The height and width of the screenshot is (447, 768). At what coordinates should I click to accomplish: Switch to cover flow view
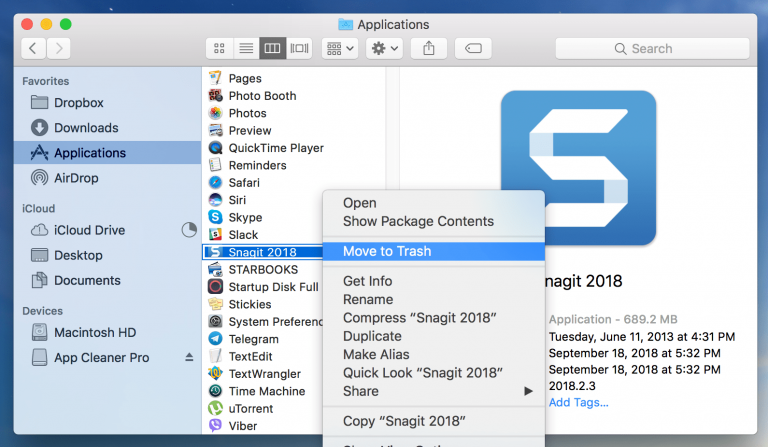299,48
